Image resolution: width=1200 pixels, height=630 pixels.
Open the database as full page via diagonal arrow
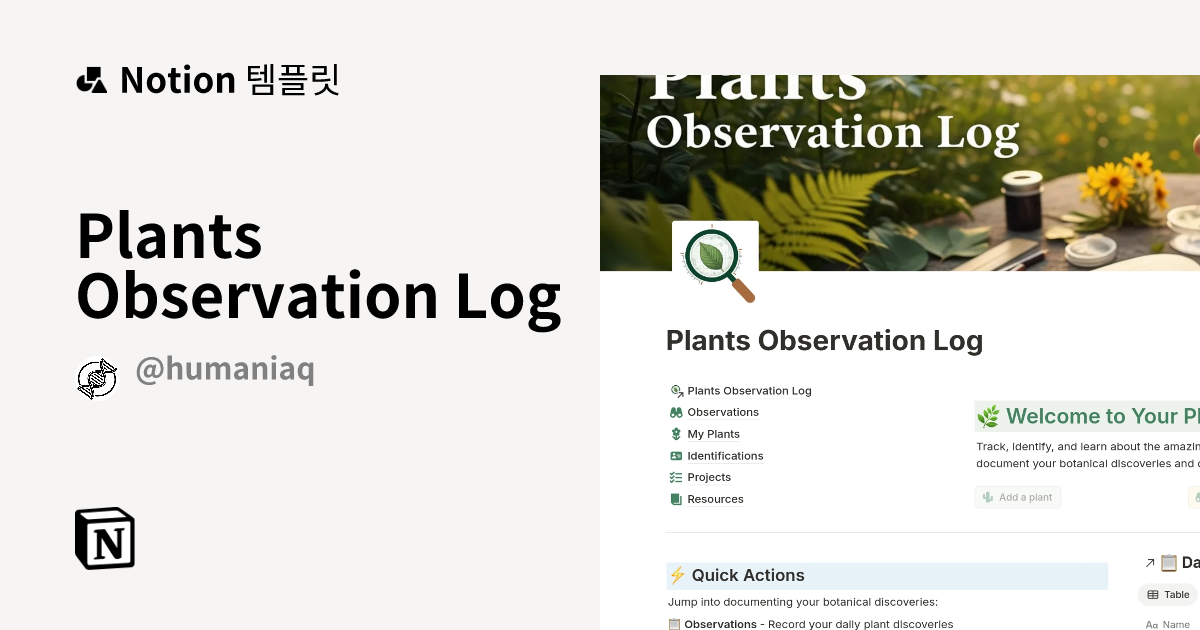click(x=1150, y=562)
